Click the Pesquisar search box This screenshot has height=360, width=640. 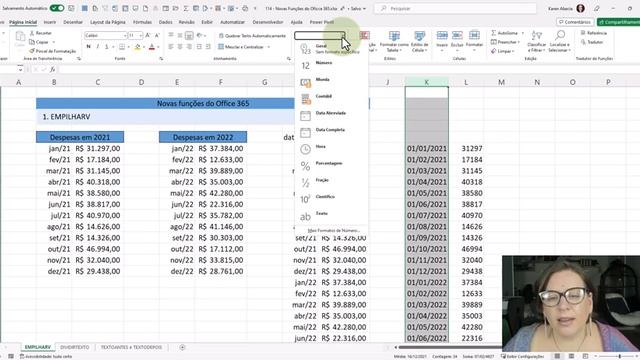pos(455,8)
